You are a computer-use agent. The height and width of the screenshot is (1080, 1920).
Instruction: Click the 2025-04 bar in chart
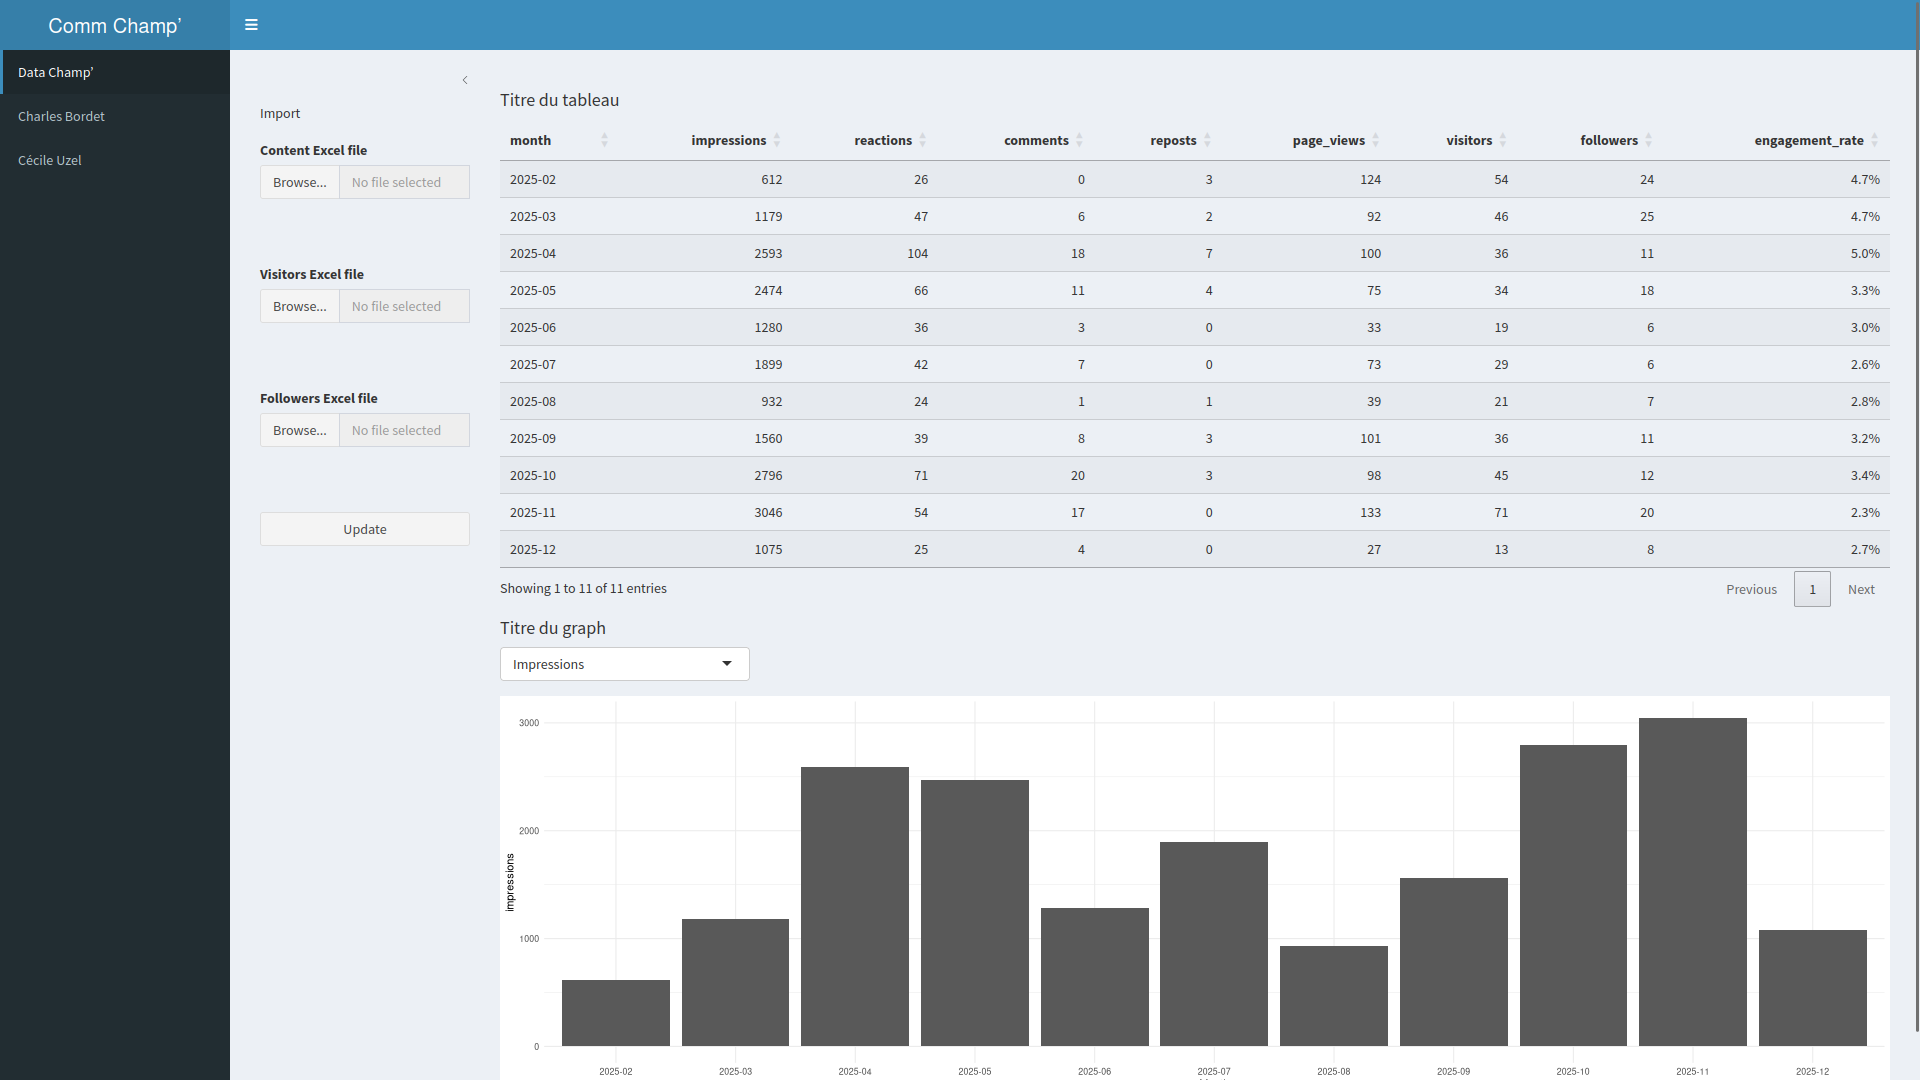(855, 906)
